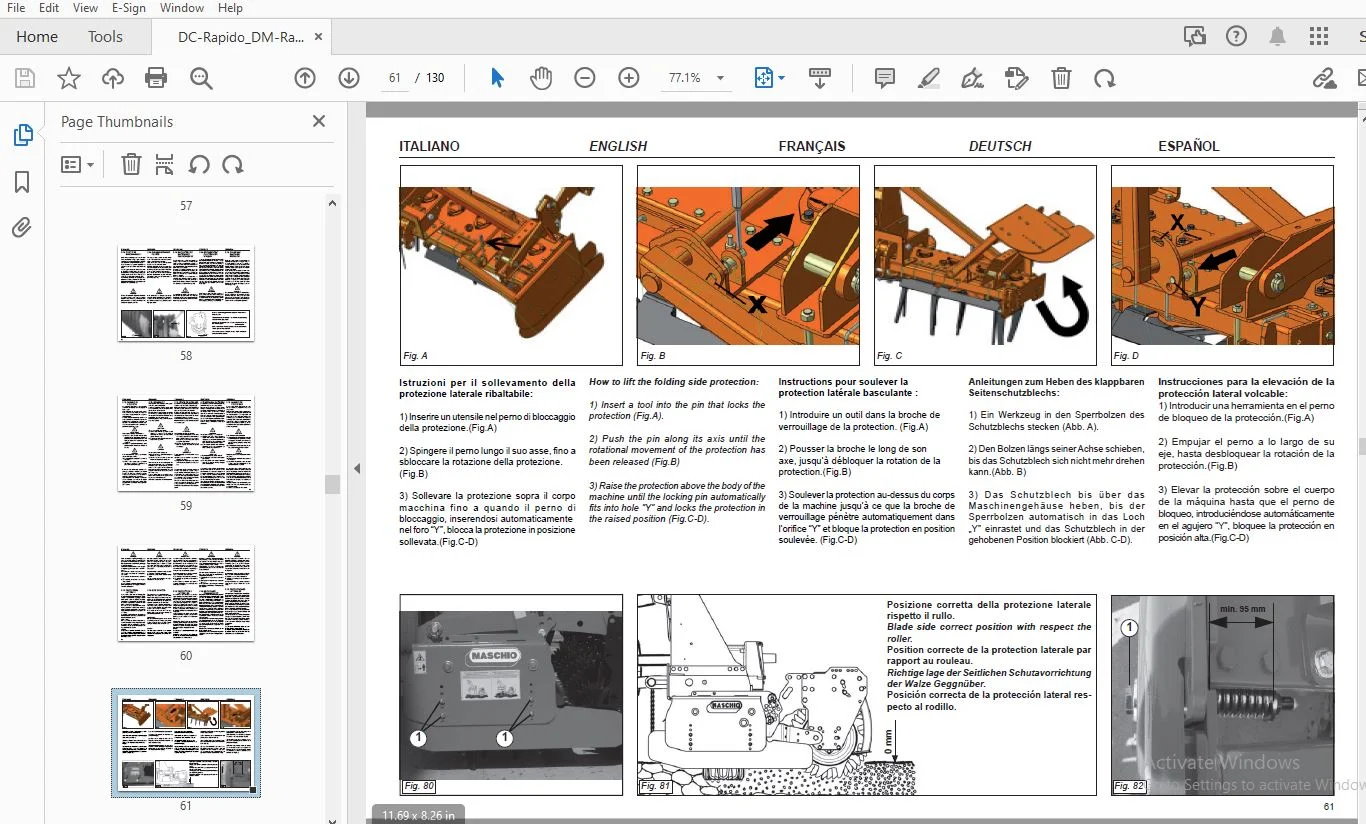Collapse the left navigation pane arrow
This screenshot has width=1366, height=824.
(357, 468)
